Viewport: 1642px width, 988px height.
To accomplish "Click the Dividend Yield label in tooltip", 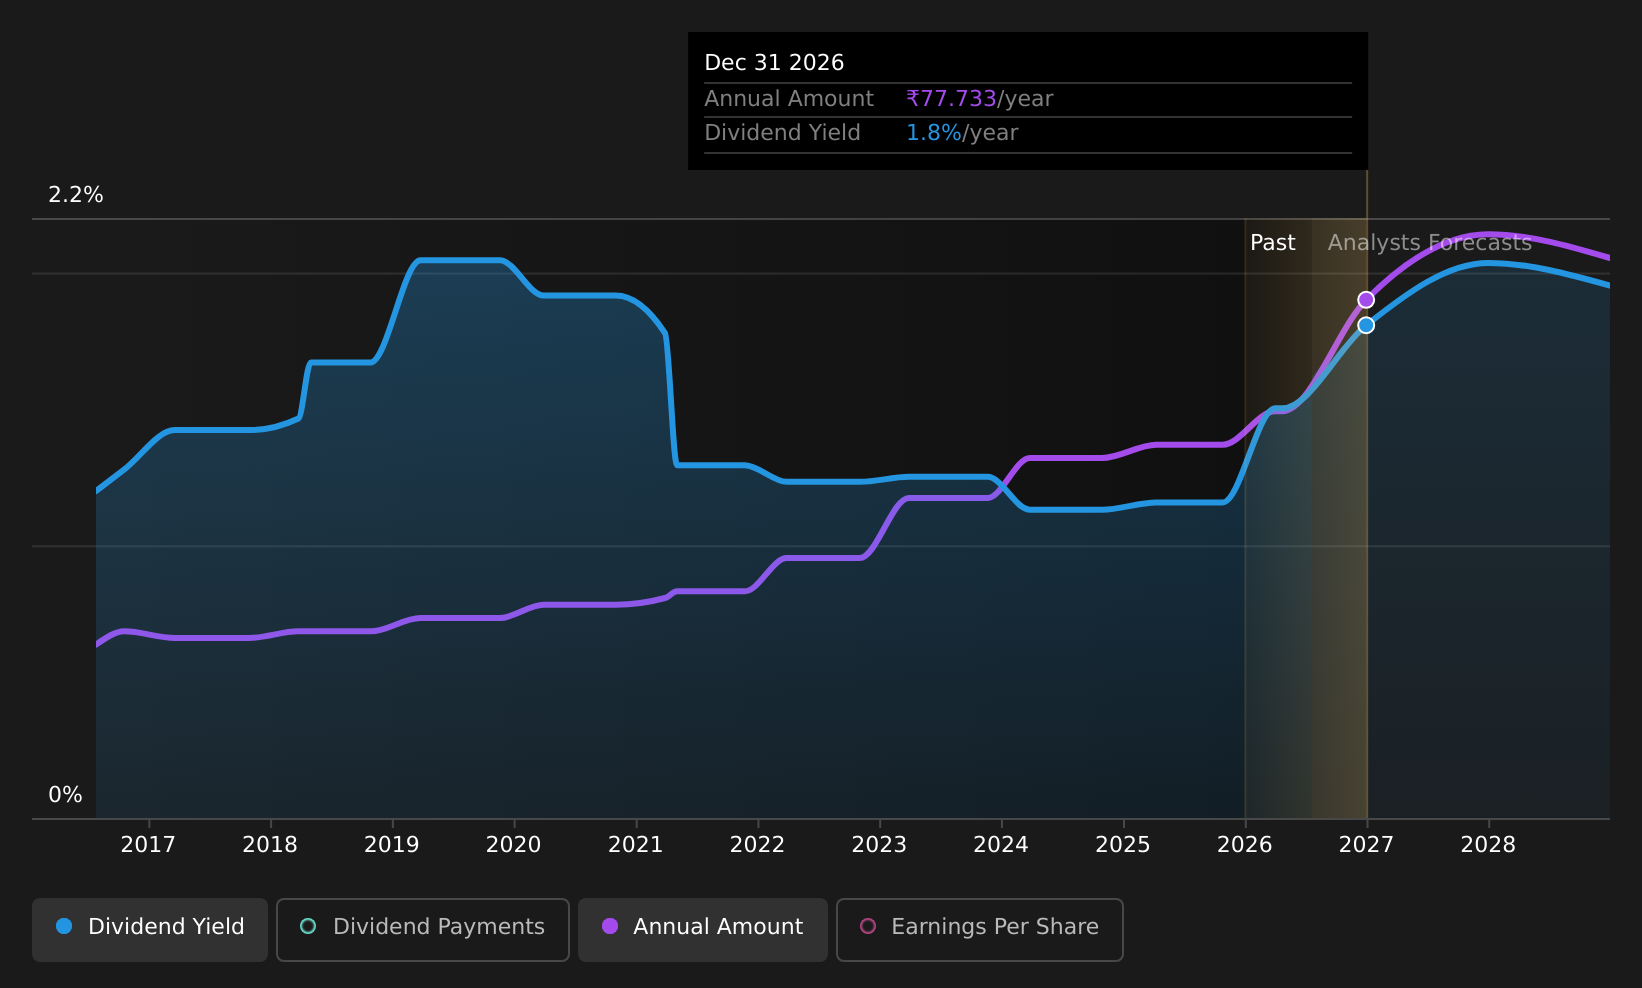I will [782, 133].
